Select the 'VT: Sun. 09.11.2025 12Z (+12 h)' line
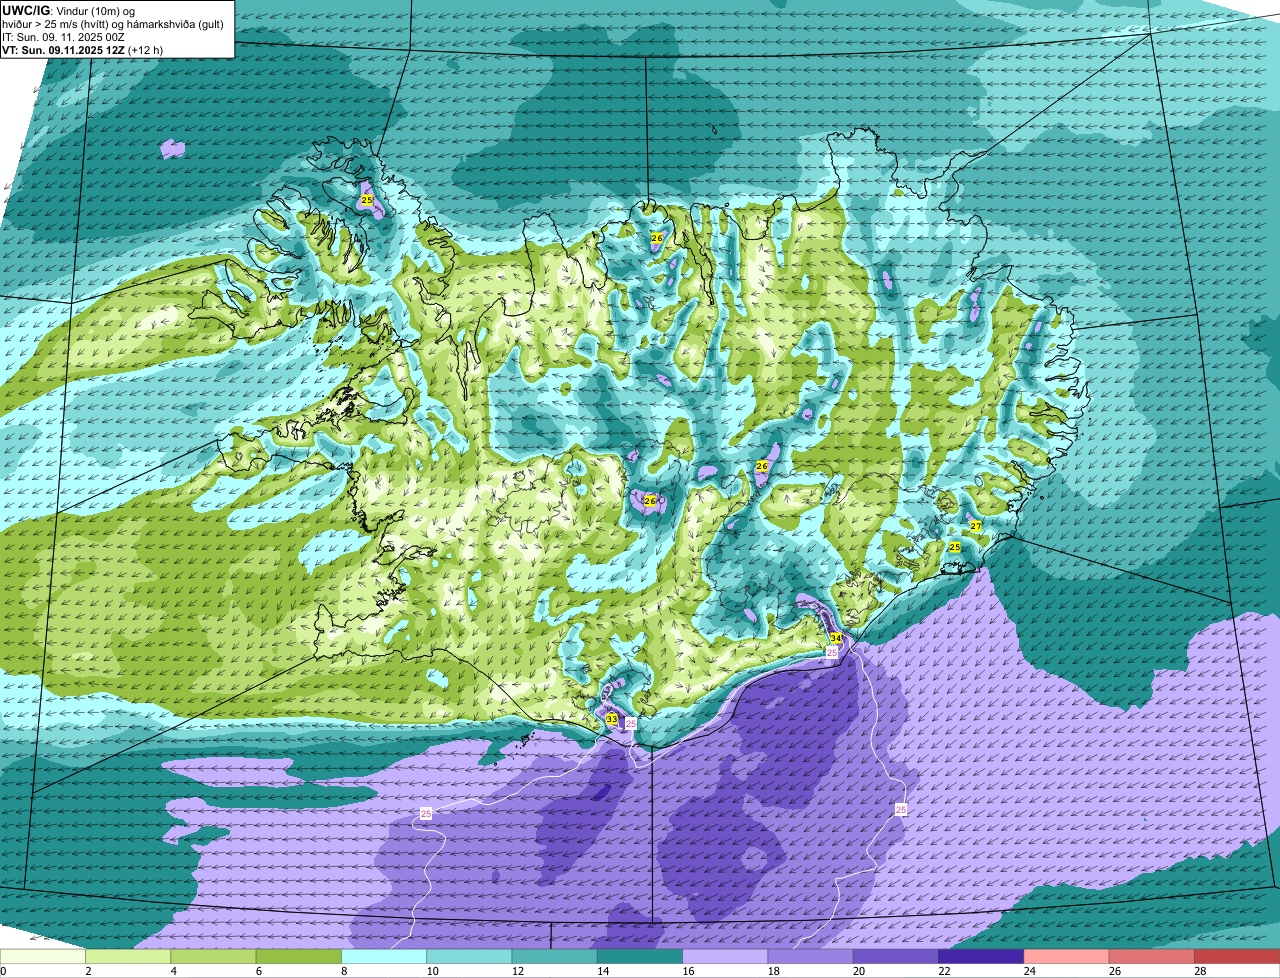The height and width of the screenshot is (978, 1280). (x=83, y=50)
